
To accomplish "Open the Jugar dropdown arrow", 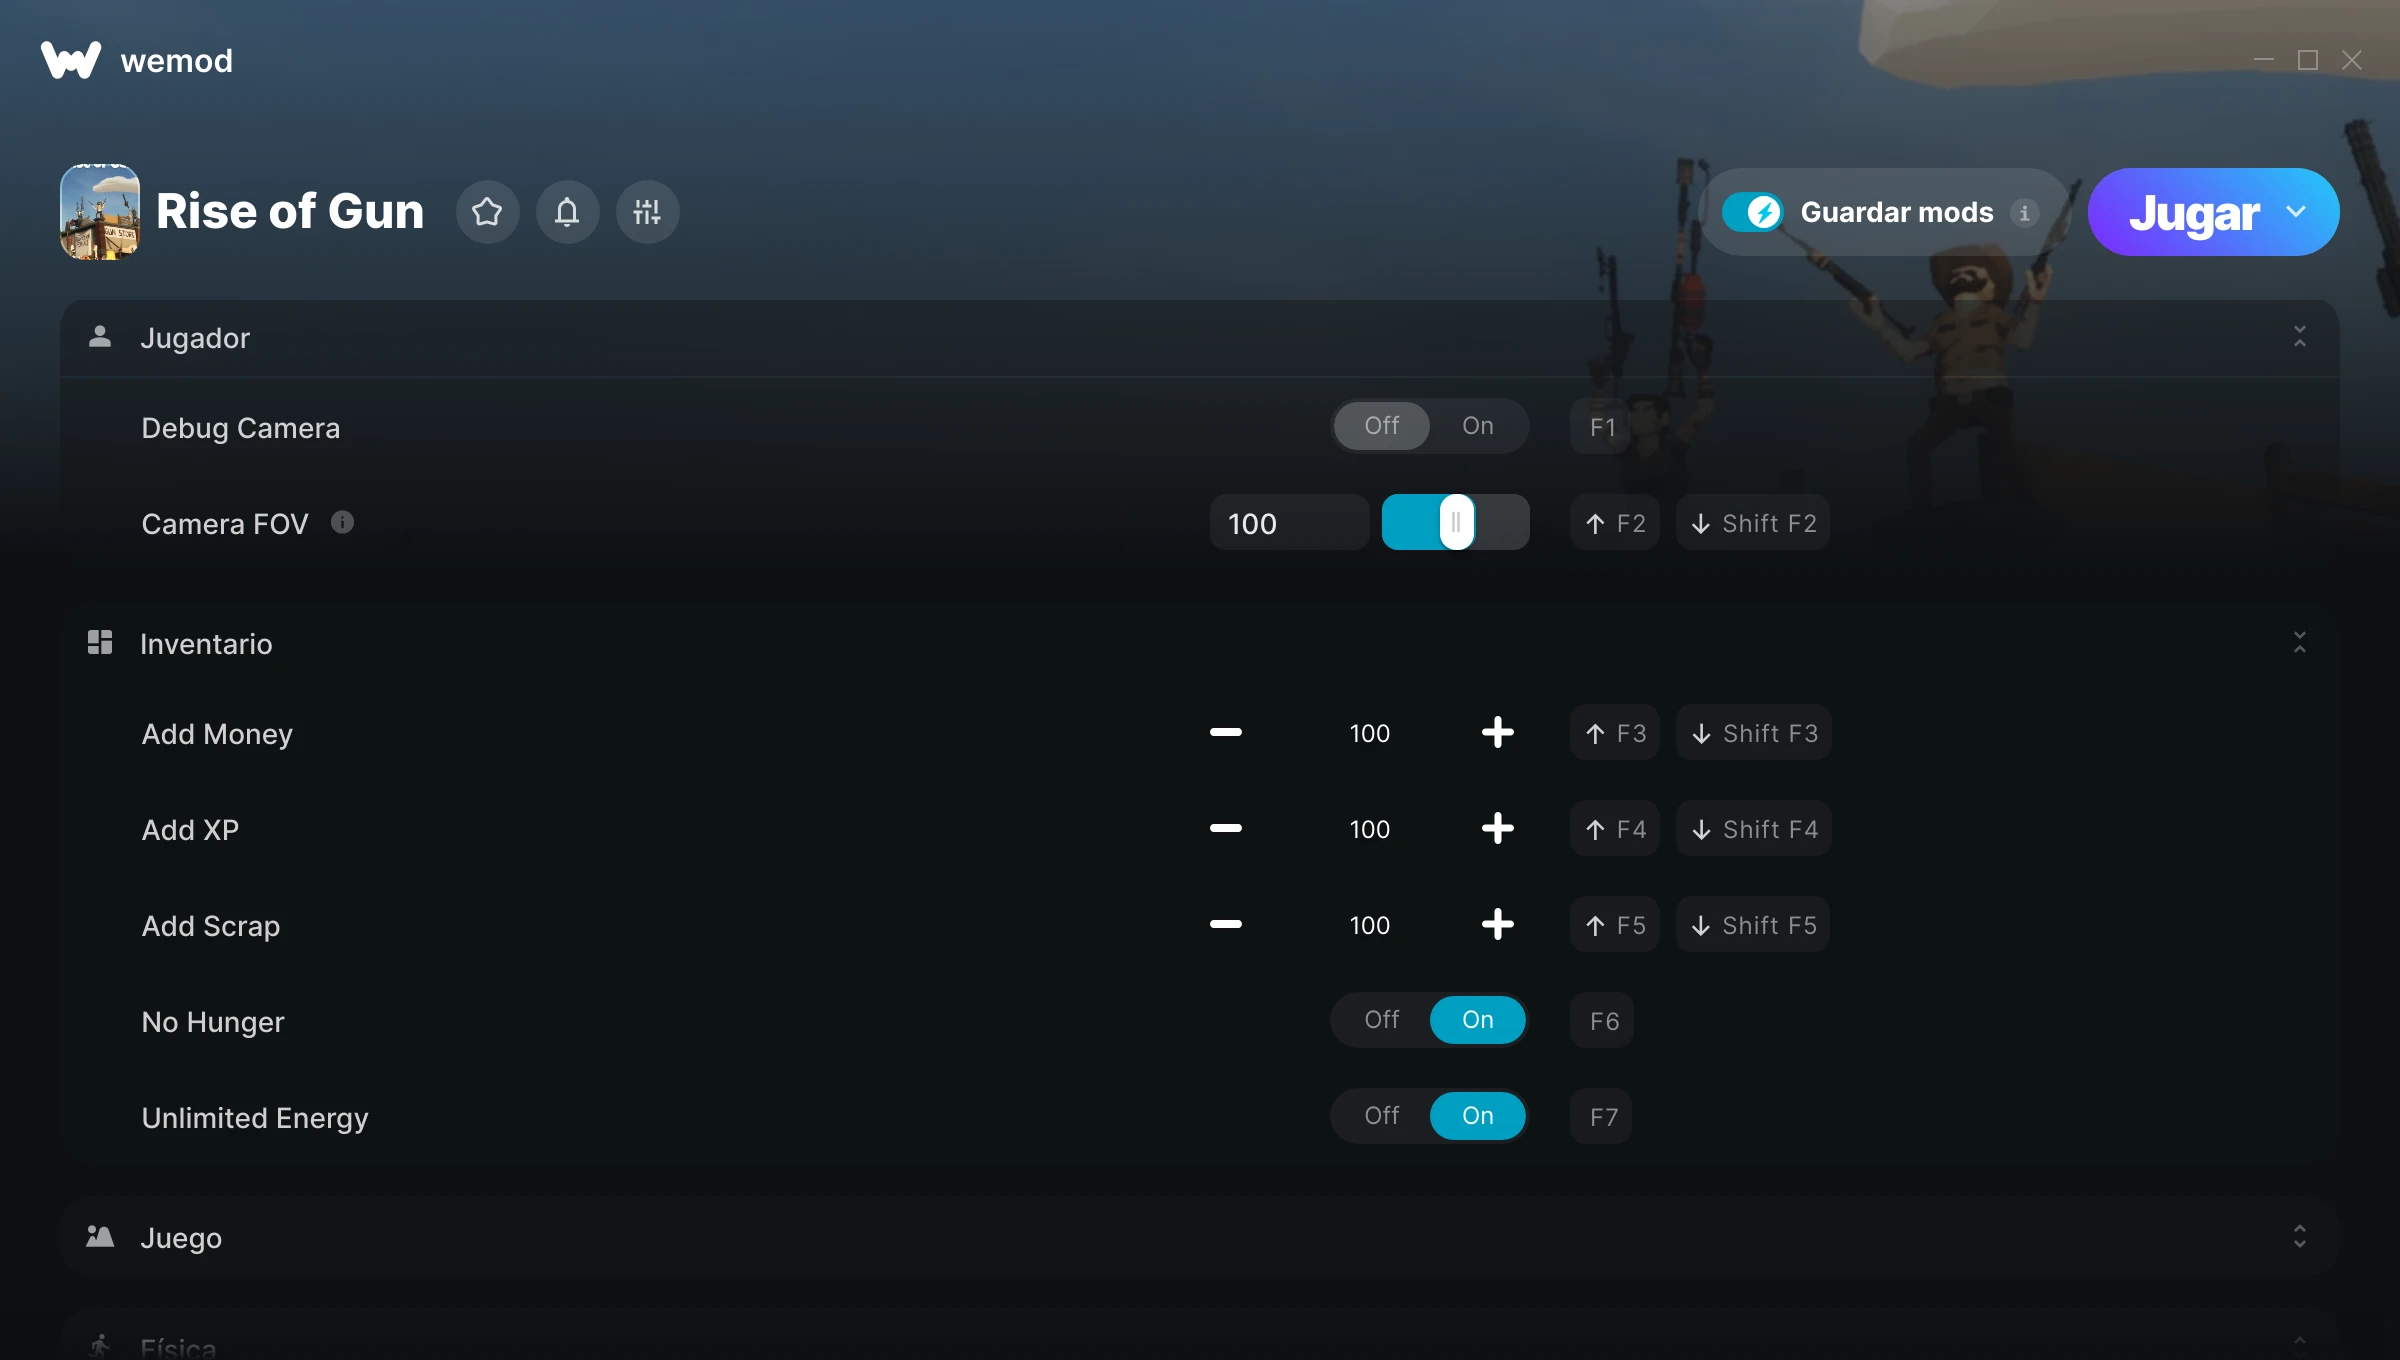I will click(2296, 212).
